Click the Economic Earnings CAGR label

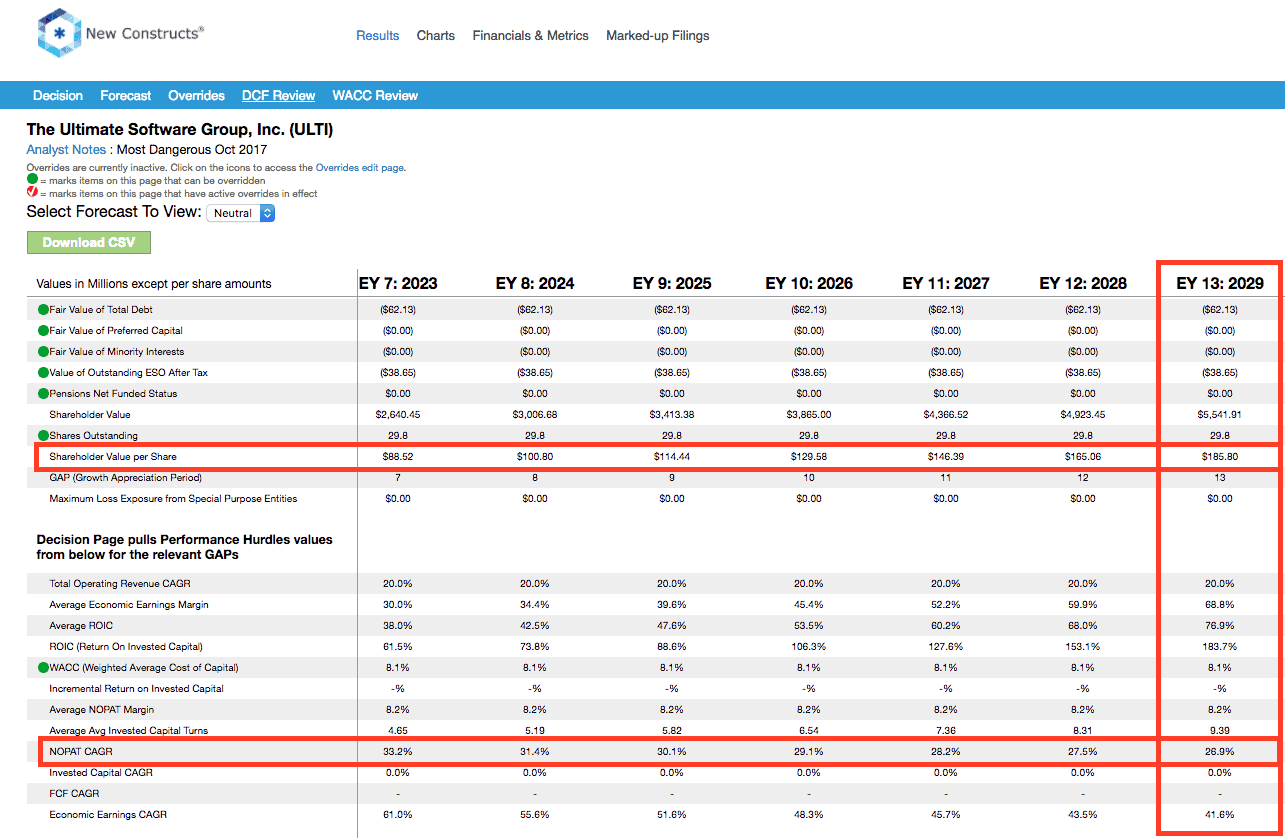coord(108,814)
